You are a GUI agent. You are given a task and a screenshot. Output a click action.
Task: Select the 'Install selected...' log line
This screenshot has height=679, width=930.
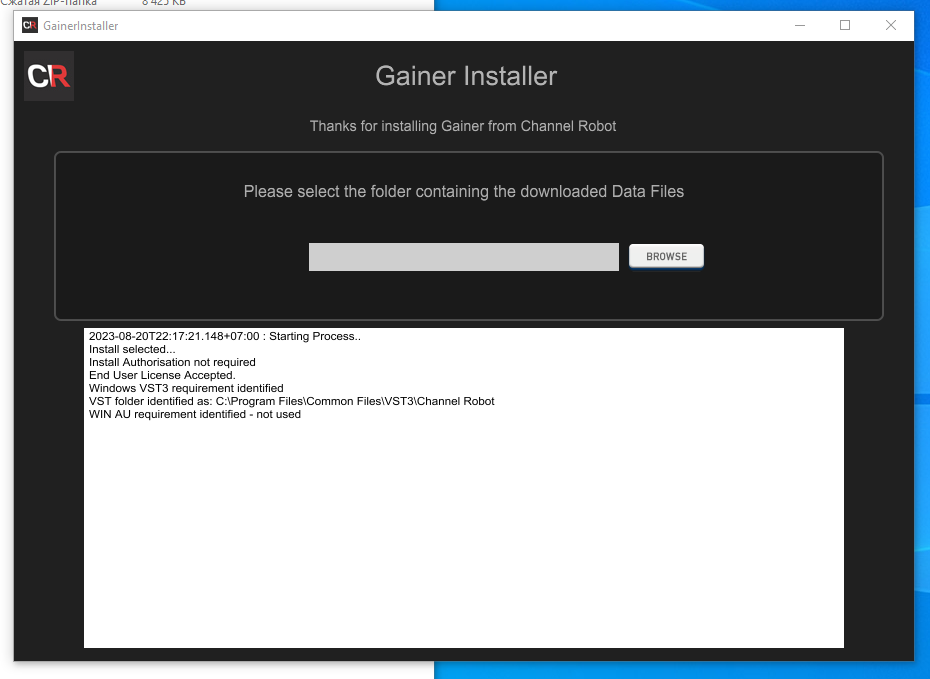point(132,349)
